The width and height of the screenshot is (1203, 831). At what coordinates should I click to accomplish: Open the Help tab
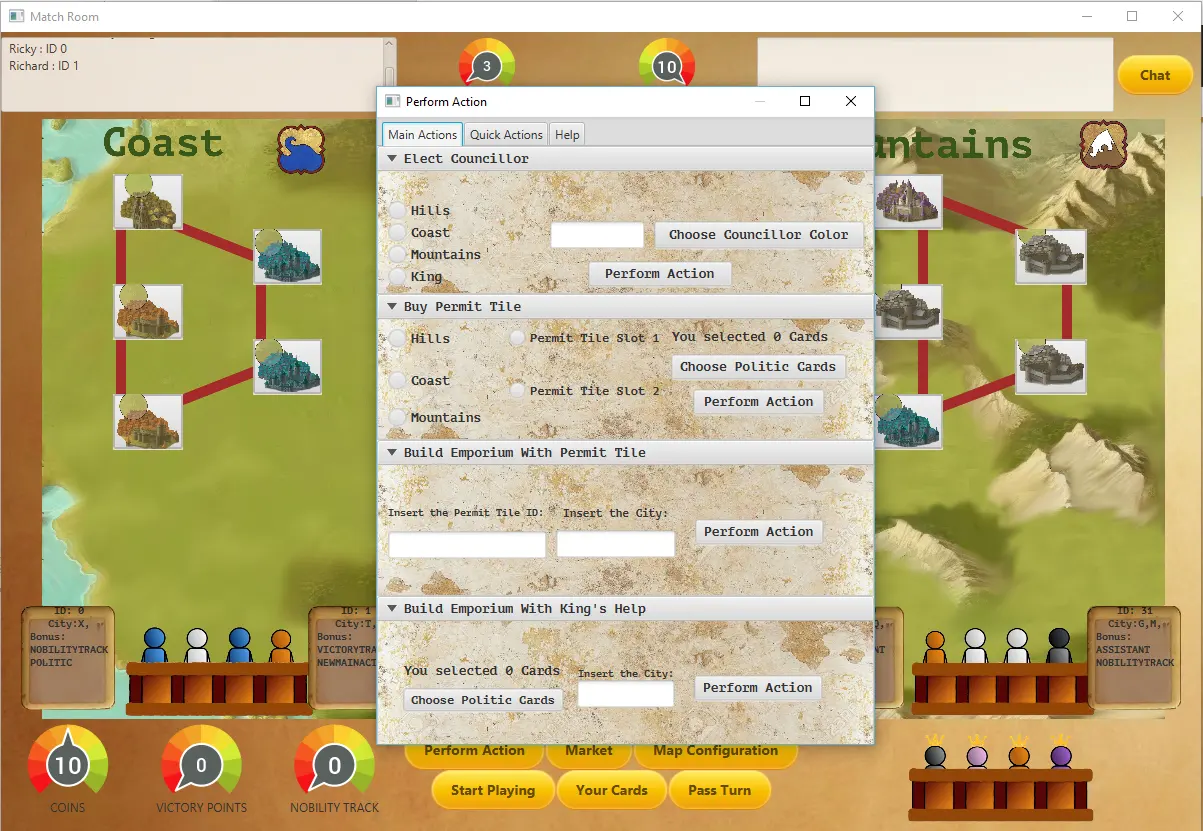(567, 135)
